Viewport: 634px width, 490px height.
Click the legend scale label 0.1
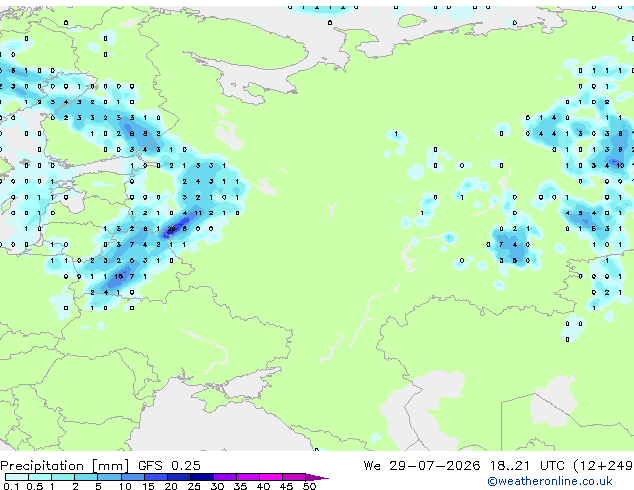[11, 486]
